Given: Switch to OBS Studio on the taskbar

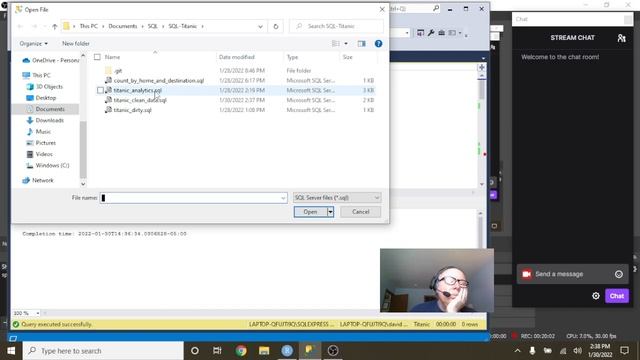Looking at the screenshot, I should pos(333,351).
